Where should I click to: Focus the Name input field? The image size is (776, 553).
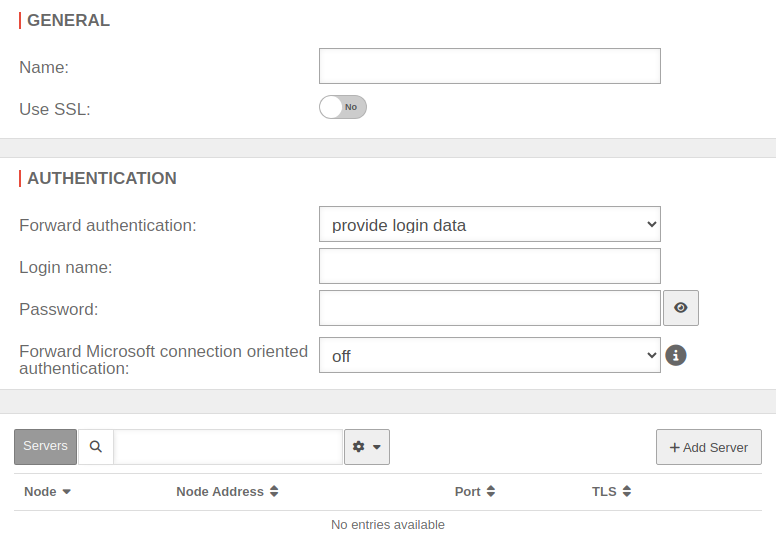point(490,66)
